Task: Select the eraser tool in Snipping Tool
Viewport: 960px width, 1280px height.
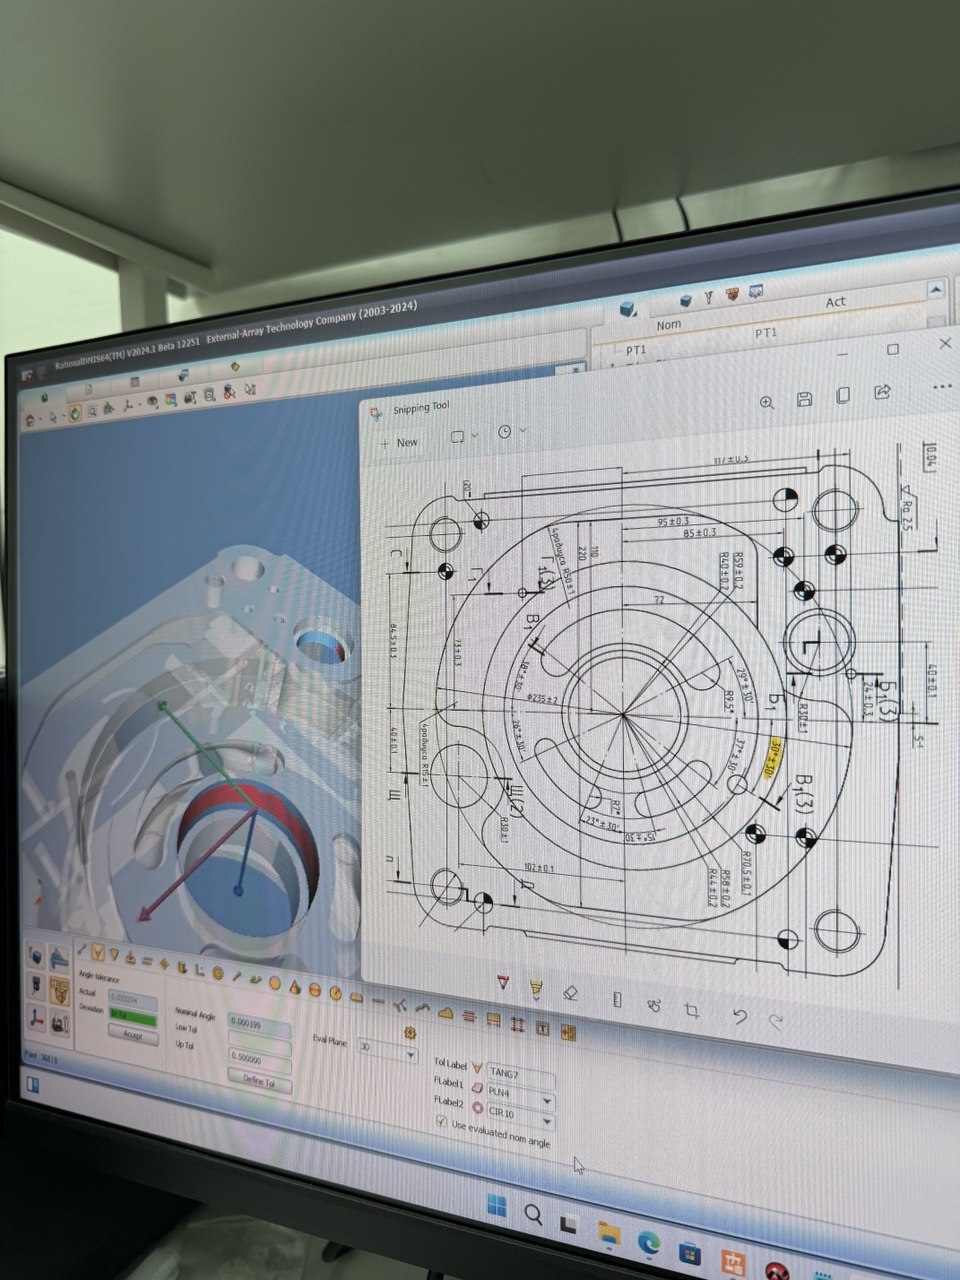Action: pyautogui.click(x=571, y=992)
